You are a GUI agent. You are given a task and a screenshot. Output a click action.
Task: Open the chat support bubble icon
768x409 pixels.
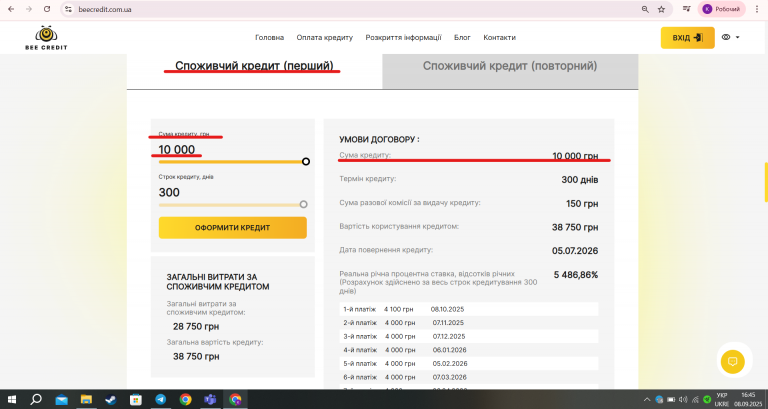coord(733,362)
